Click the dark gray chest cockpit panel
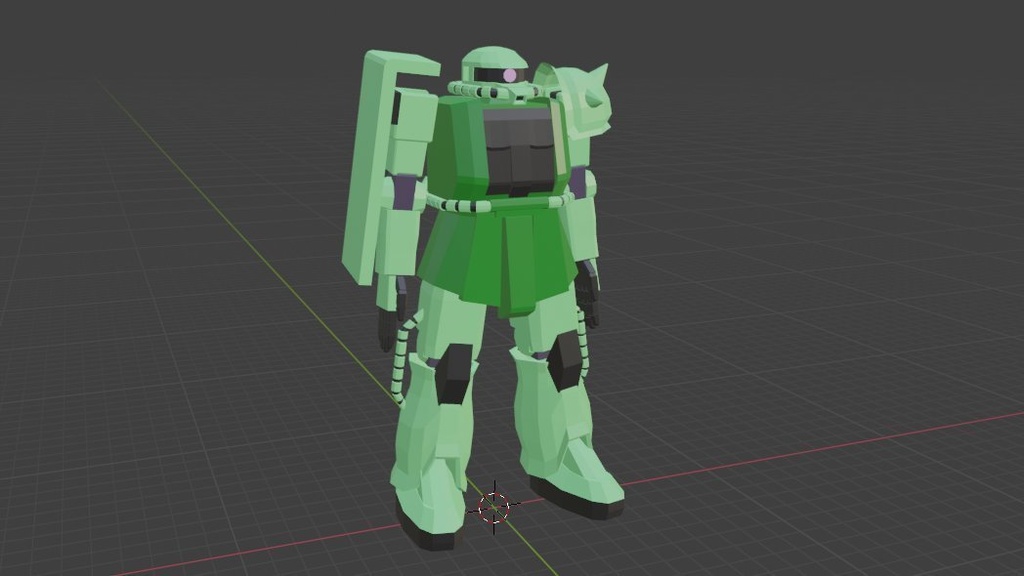 coord(519,152)
